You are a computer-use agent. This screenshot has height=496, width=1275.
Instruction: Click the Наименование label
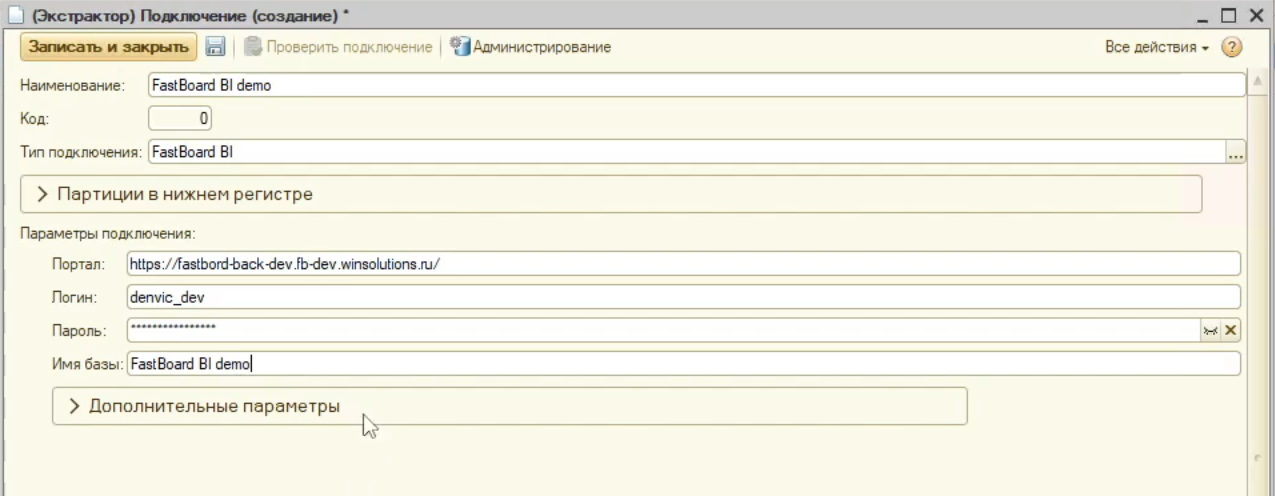(x=72, y=86)
